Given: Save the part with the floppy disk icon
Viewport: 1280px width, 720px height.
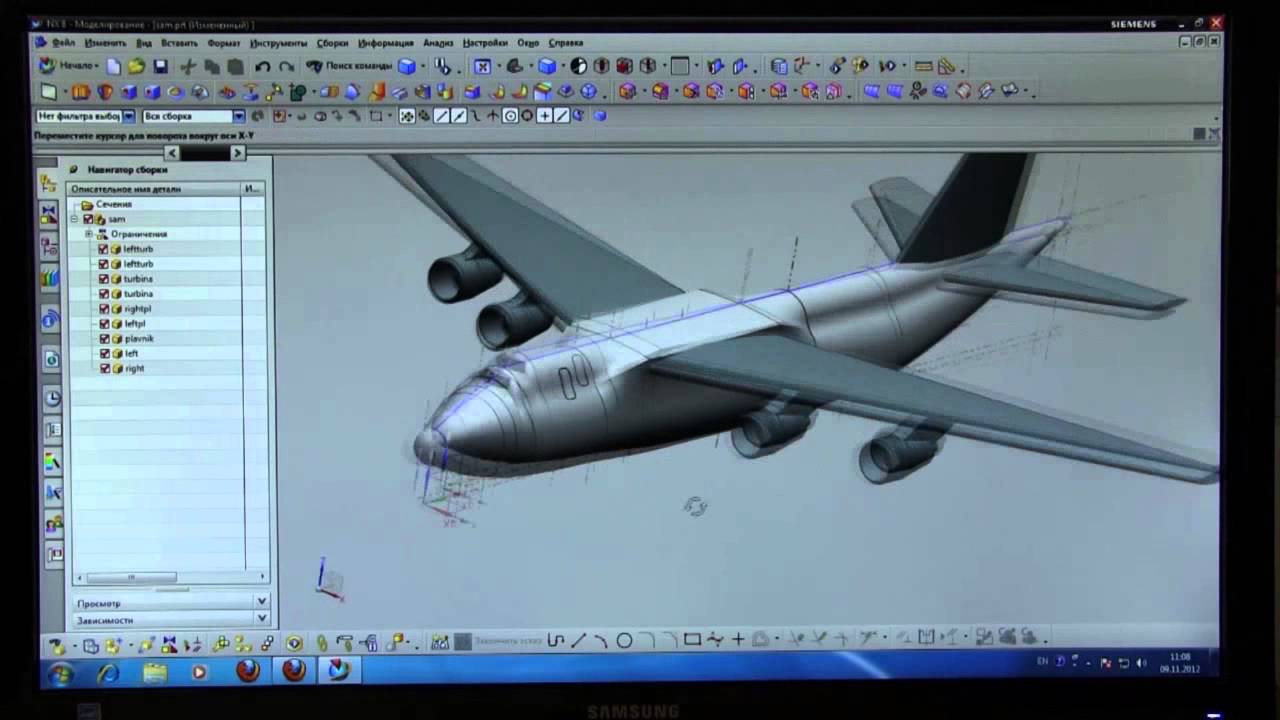Looking at the screenshot, I should click(x=160, y=66).
